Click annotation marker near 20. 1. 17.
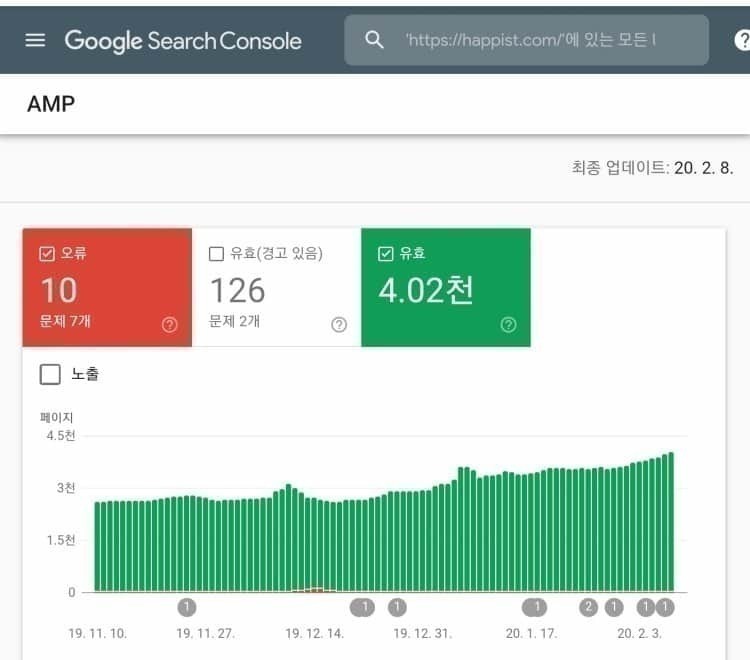This screenshot has height=660, width=750. 537,607
